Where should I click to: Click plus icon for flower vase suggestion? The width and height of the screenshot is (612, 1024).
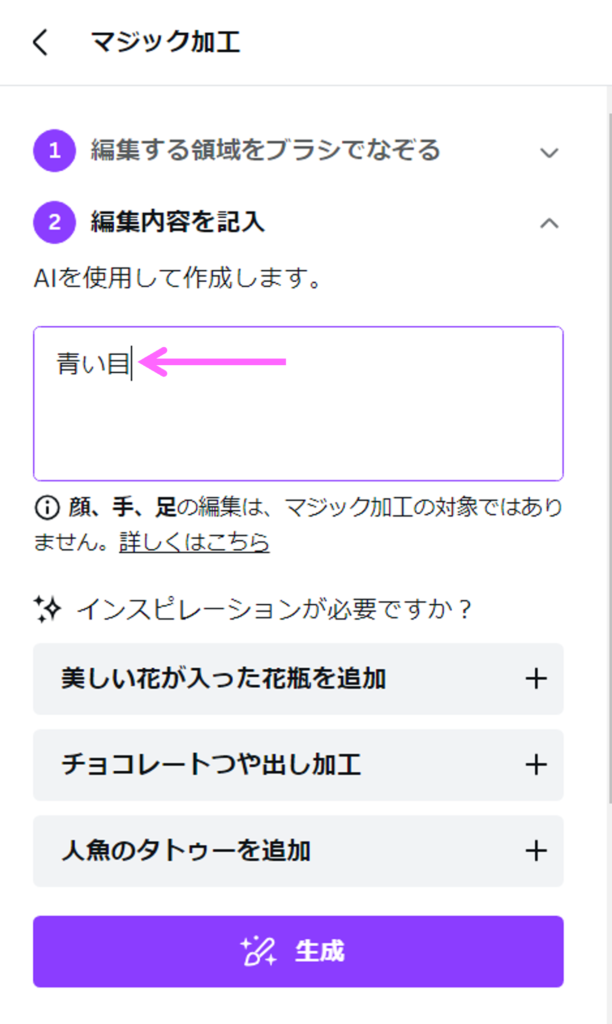coord(536,679)
